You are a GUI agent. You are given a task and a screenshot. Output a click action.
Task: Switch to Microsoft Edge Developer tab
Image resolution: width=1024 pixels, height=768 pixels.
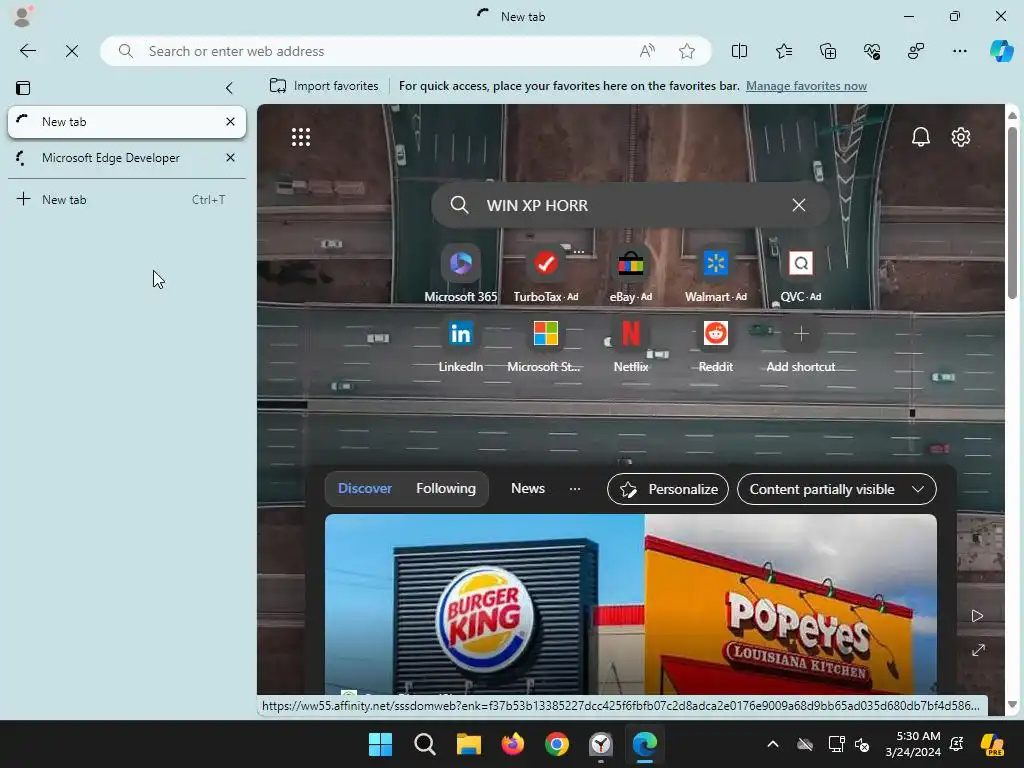[127, 157]
